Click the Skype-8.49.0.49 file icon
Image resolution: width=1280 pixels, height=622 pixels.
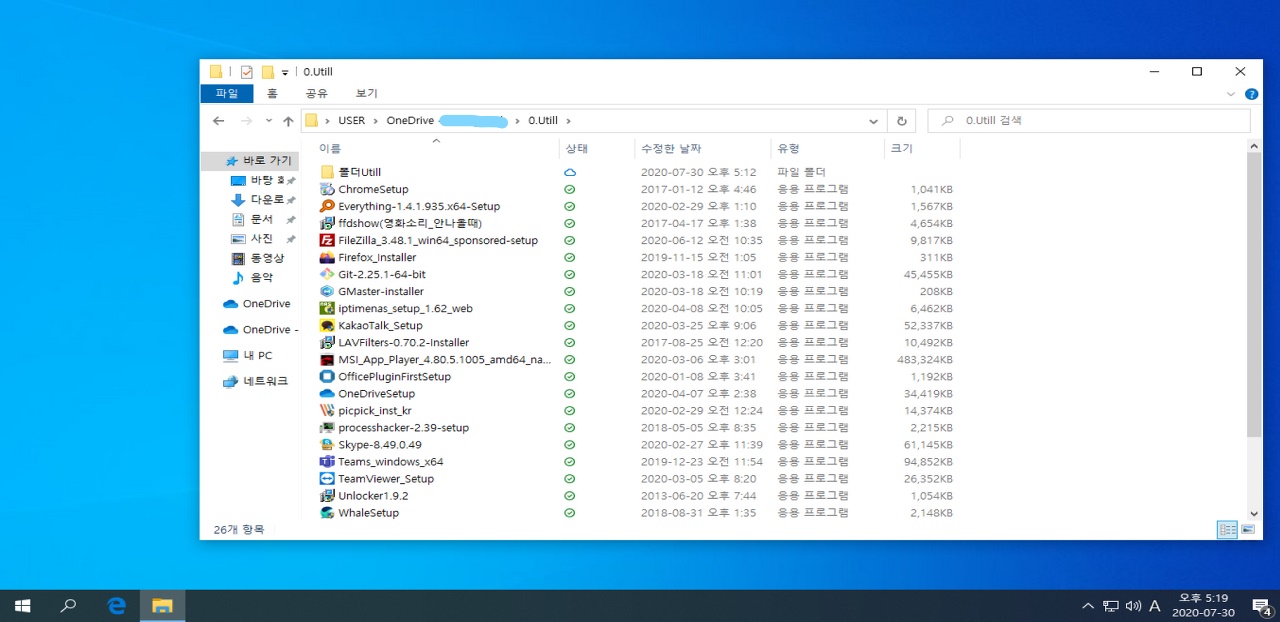327,444
